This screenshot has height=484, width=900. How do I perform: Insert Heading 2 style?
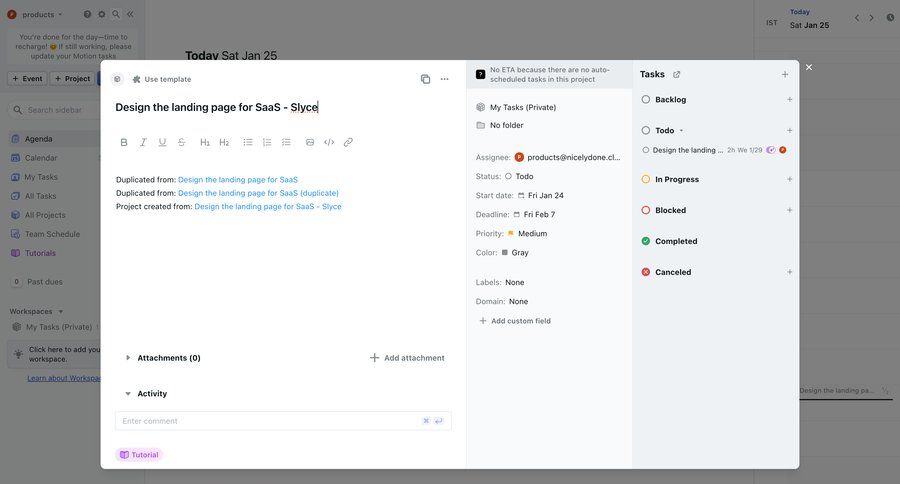coord(224,142)
